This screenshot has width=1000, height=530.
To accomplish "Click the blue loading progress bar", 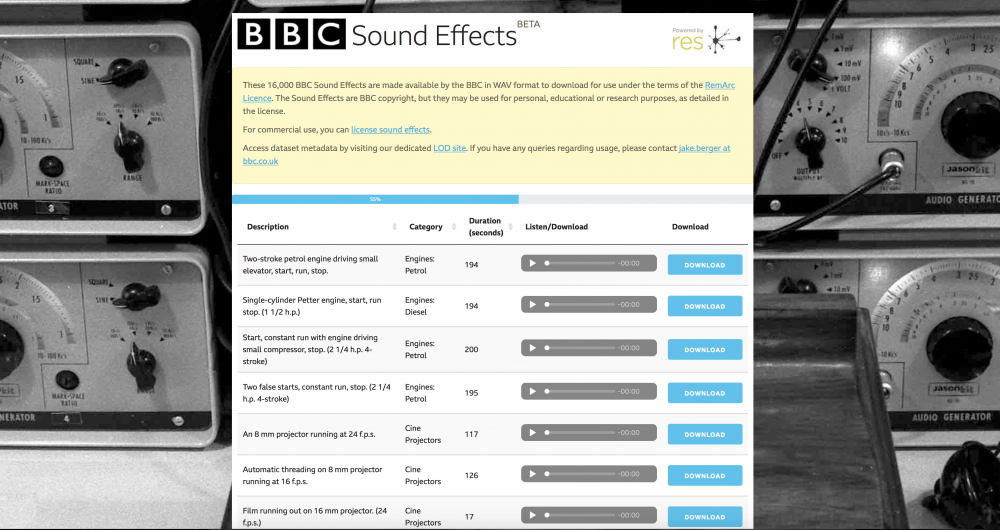I will [x=375, y=199].
